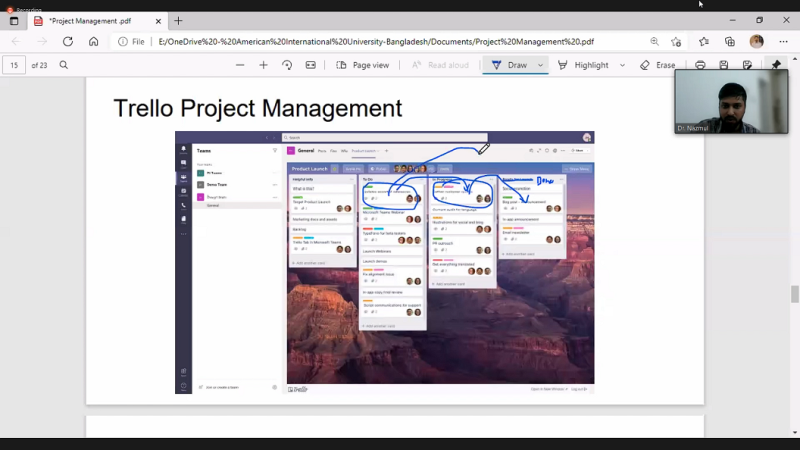Zoom in on the PDF
Screen dimensions: 800x450
263,65
